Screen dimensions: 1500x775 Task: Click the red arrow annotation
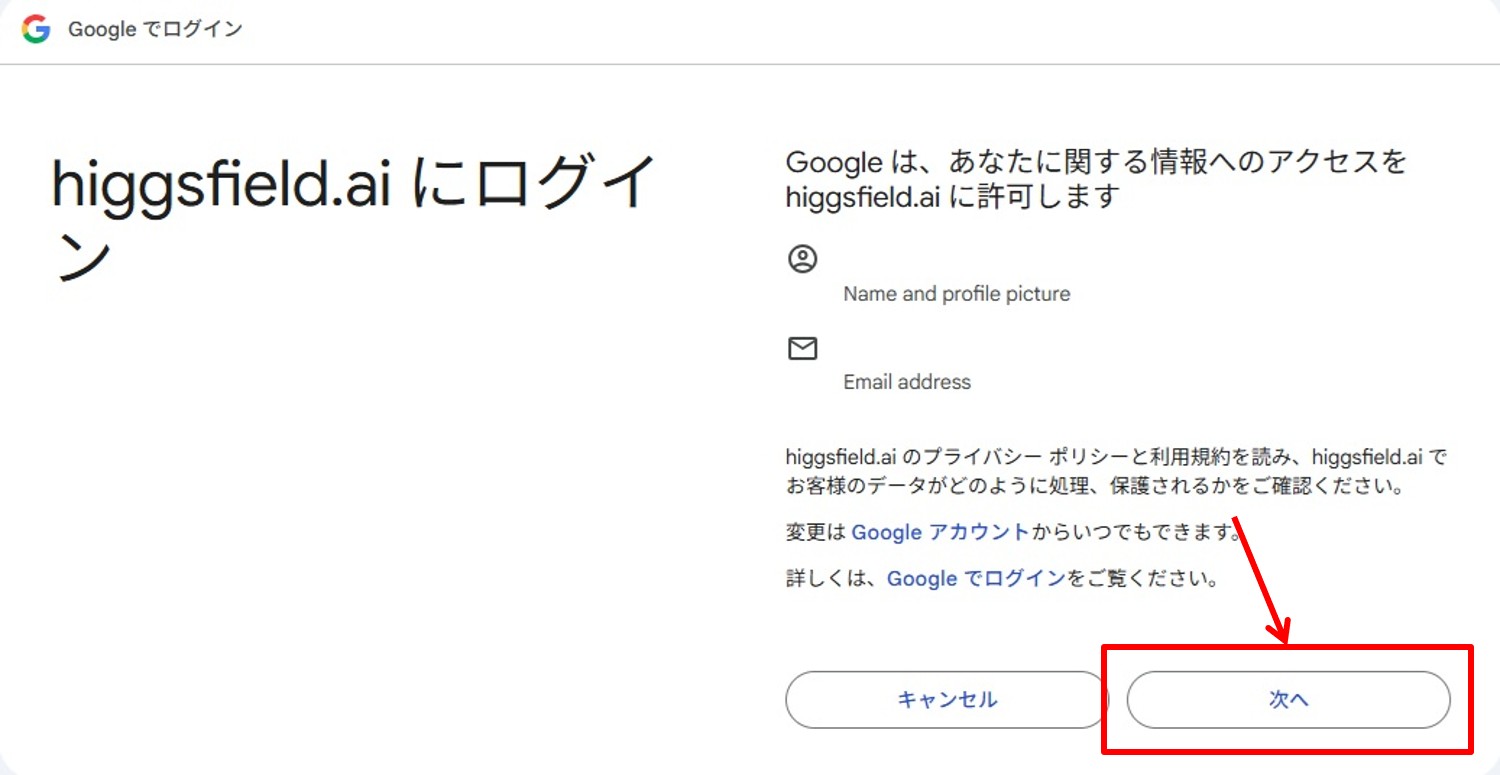click(x=1262, y=580)
